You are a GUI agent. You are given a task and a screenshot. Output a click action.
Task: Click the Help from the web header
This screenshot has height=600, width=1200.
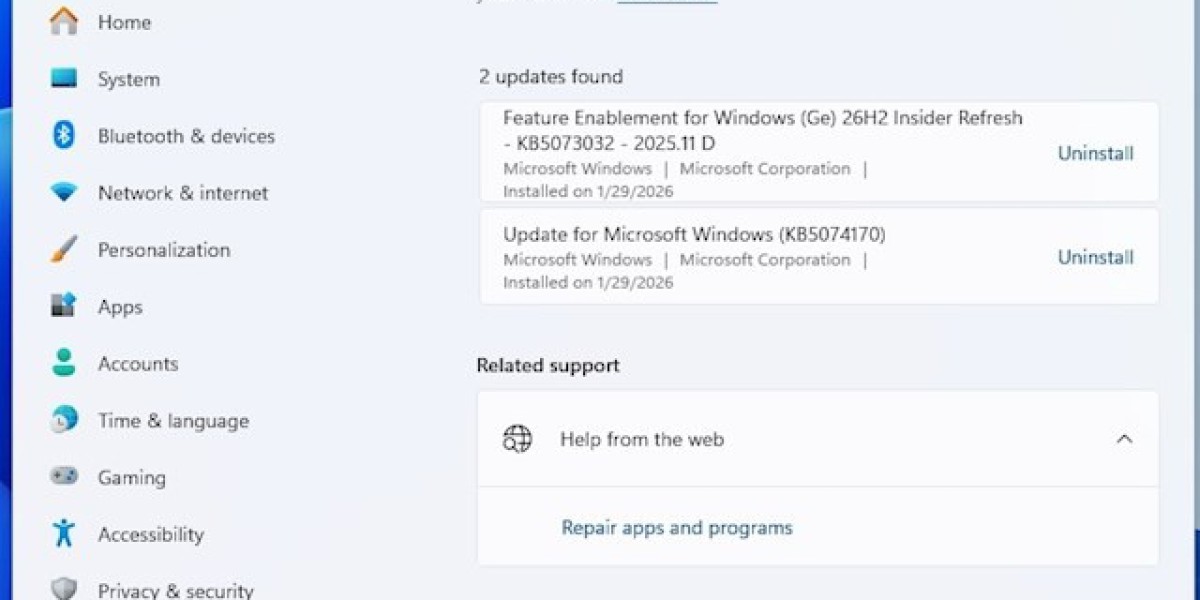642,439
